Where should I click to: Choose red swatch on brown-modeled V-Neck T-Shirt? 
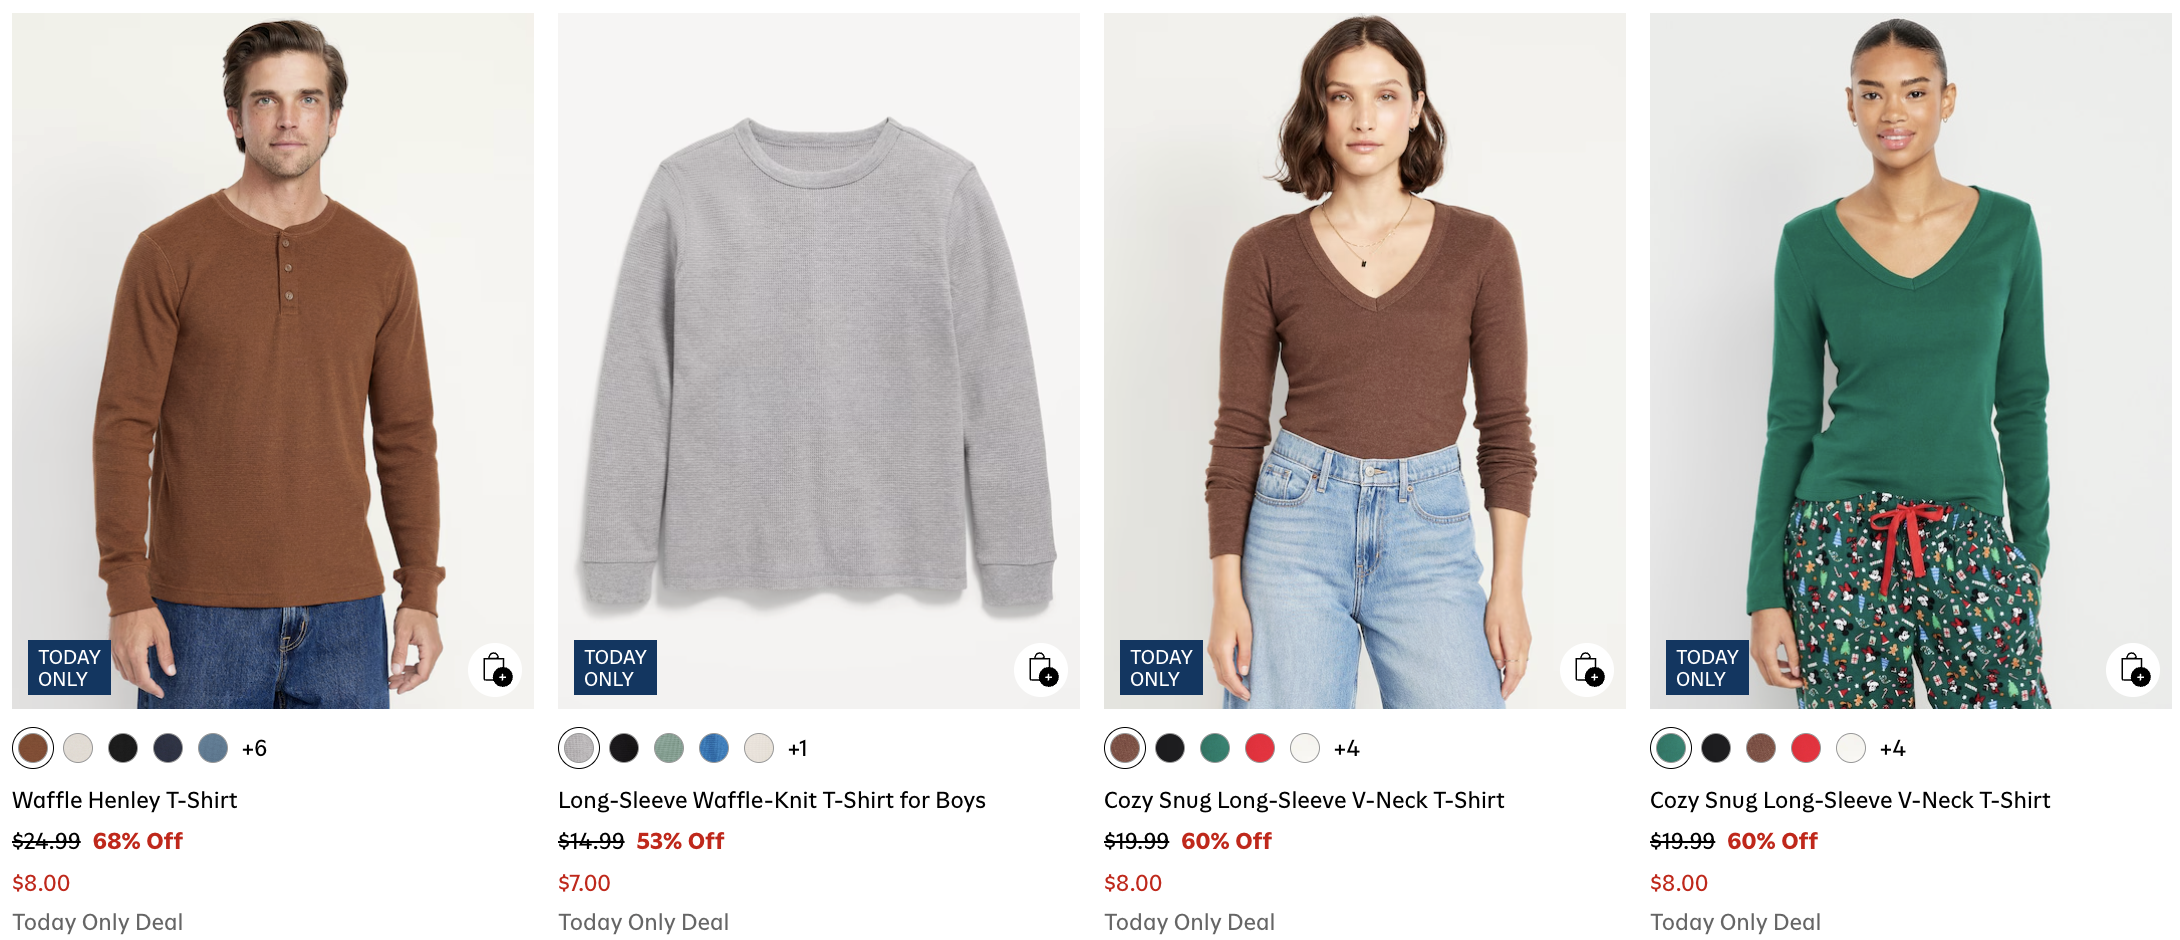tap(1260, 748)
